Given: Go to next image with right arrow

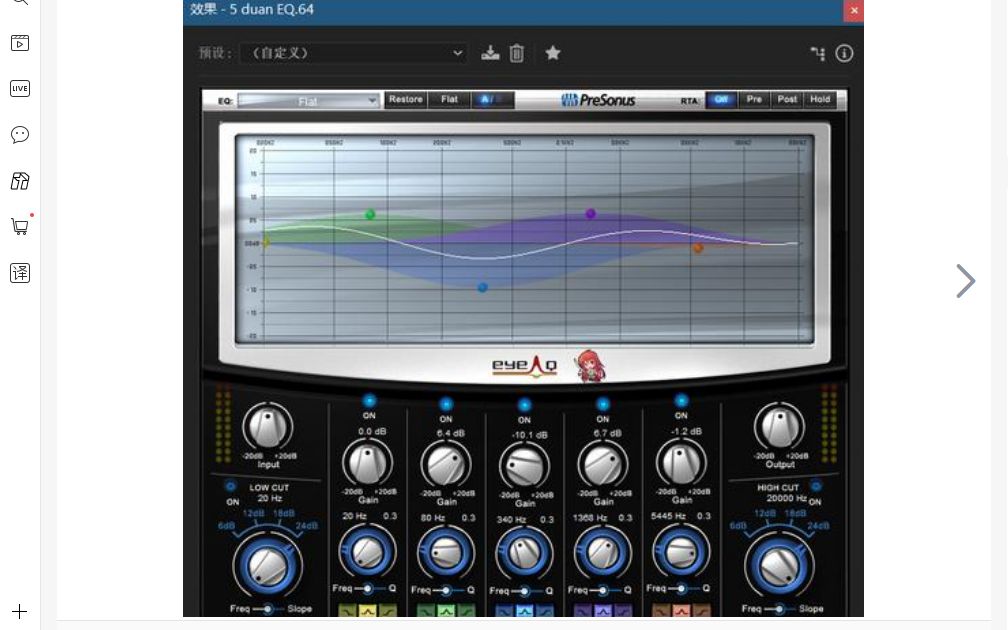Looking at the screenshot, I should (x=965, y=281).
